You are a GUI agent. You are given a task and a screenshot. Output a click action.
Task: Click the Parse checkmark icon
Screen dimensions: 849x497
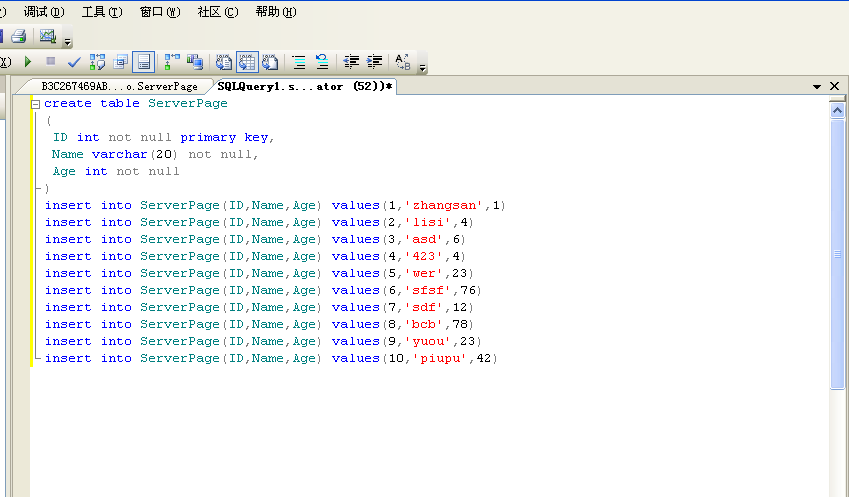(x=74, y=62)
